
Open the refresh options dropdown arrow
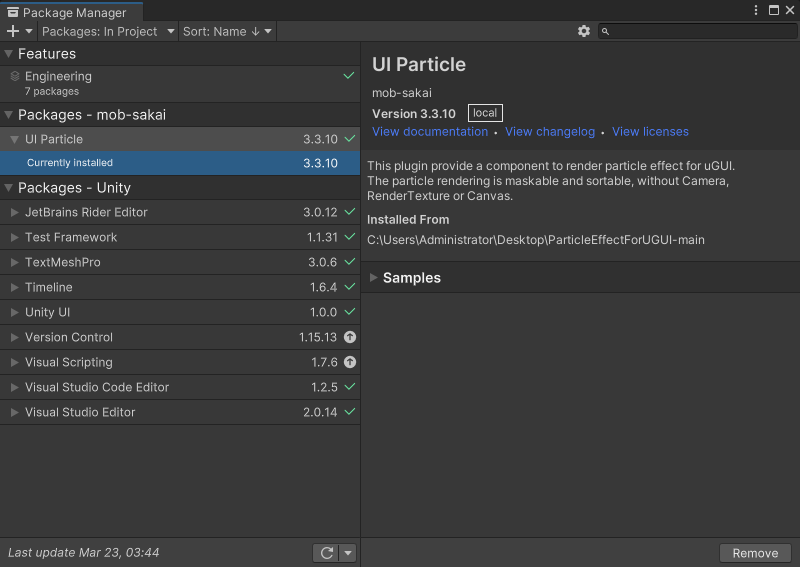[x=348, y=553]
